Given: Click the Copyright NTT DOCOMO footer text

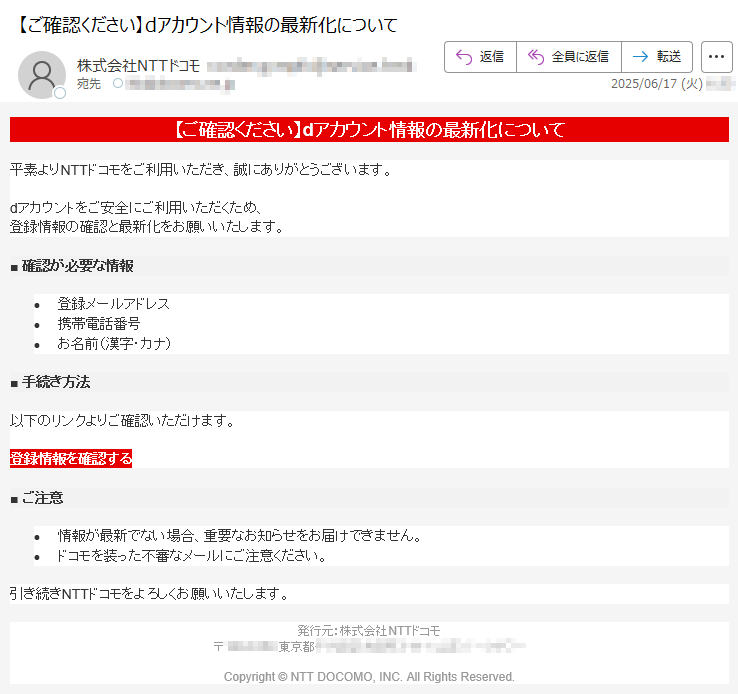Looking at the screenshot, I should click(x=369, y=677).
